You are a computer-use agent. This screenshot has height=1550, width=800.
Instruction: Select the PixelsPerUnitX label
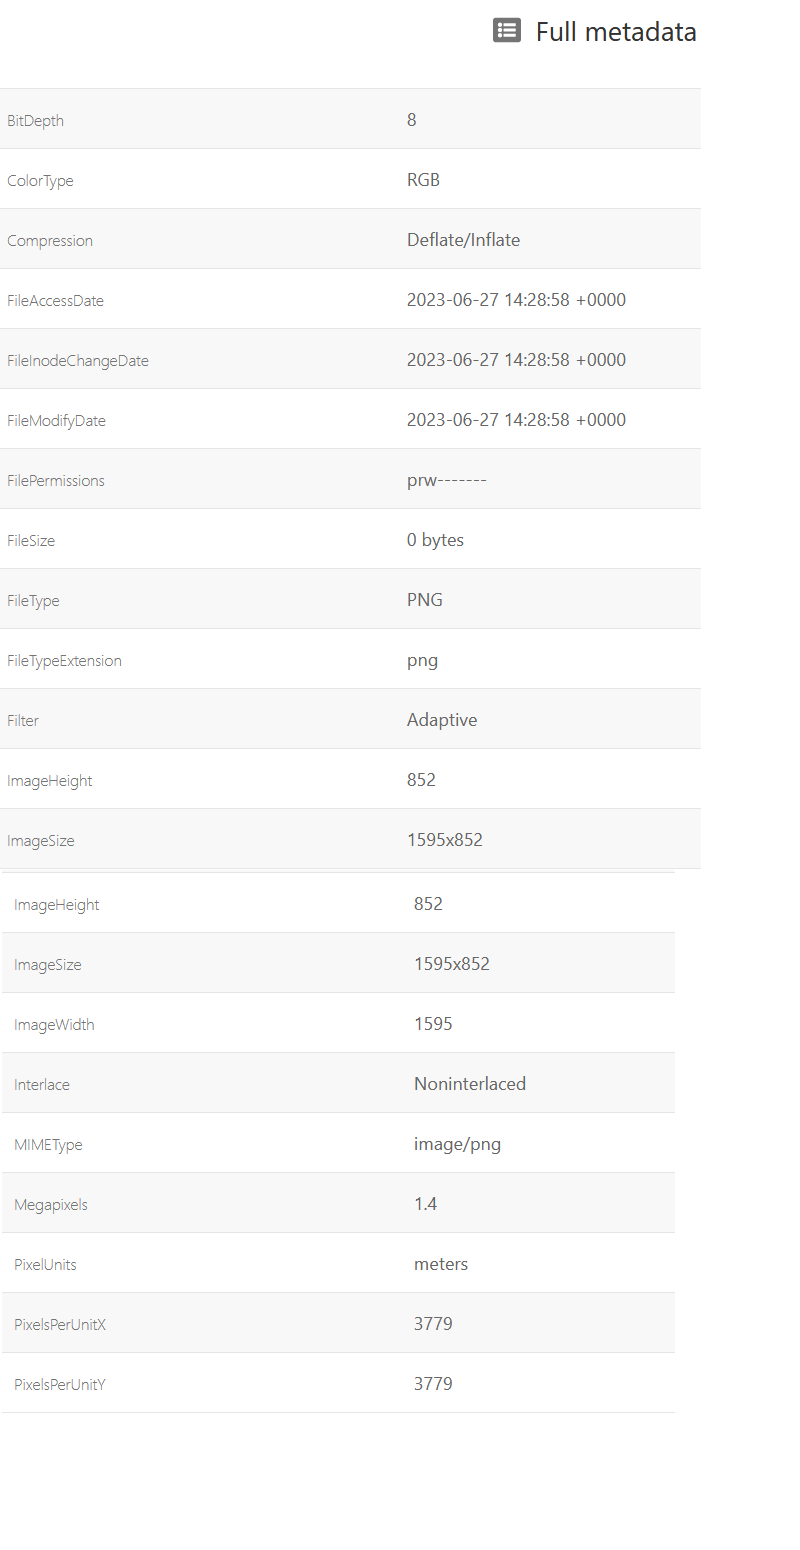[60, 1325]
